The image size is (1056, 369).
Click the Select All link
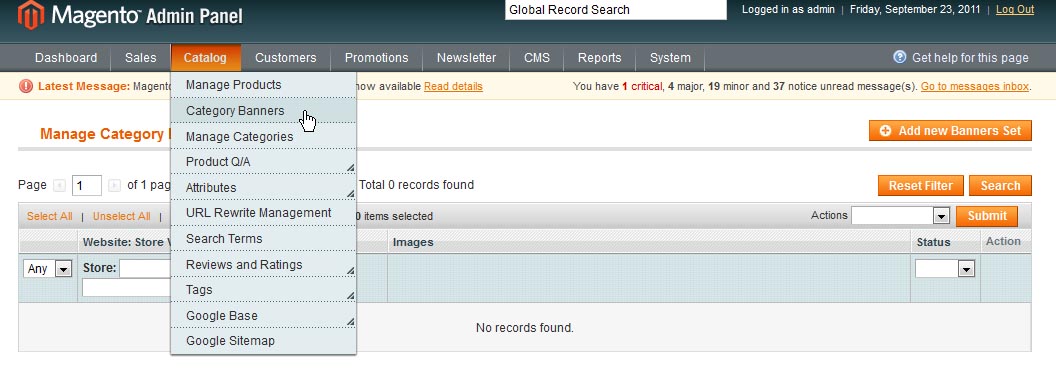click(x=49, y=216)
